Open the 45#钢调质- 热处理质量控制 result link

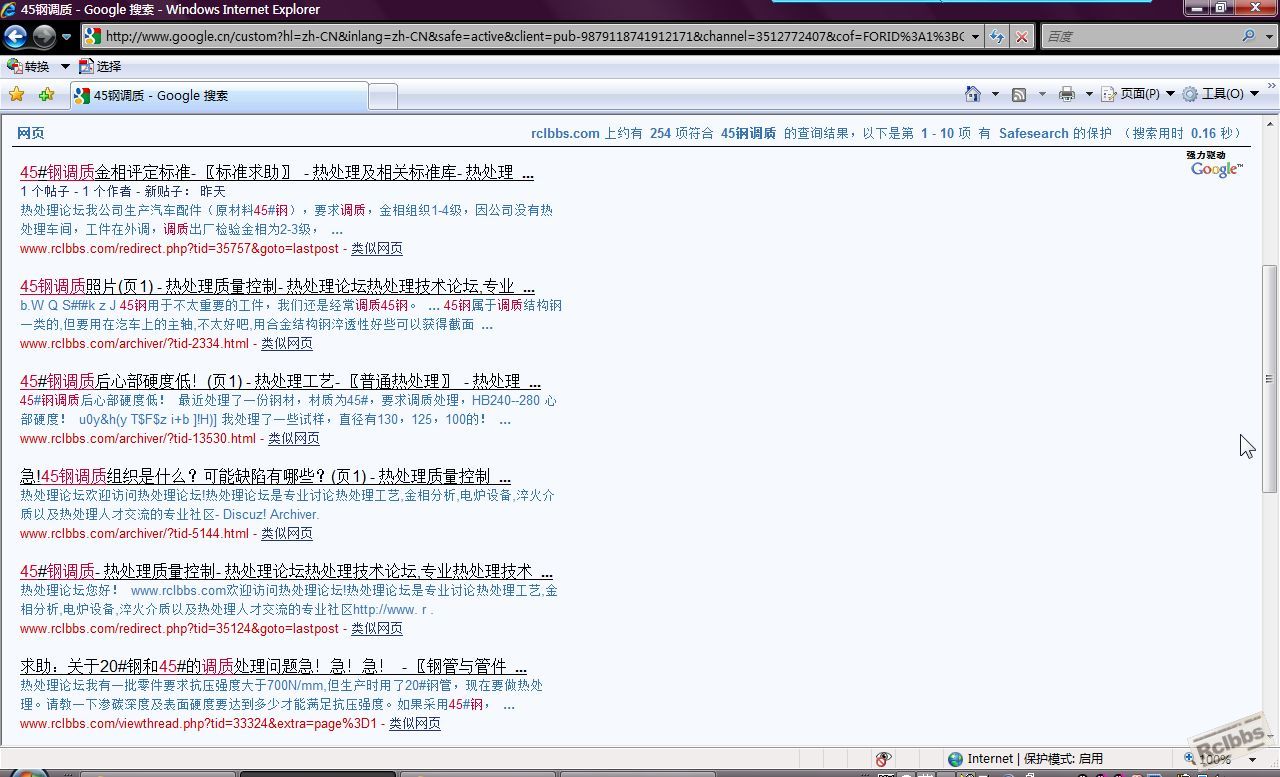(x=286, y=571)
